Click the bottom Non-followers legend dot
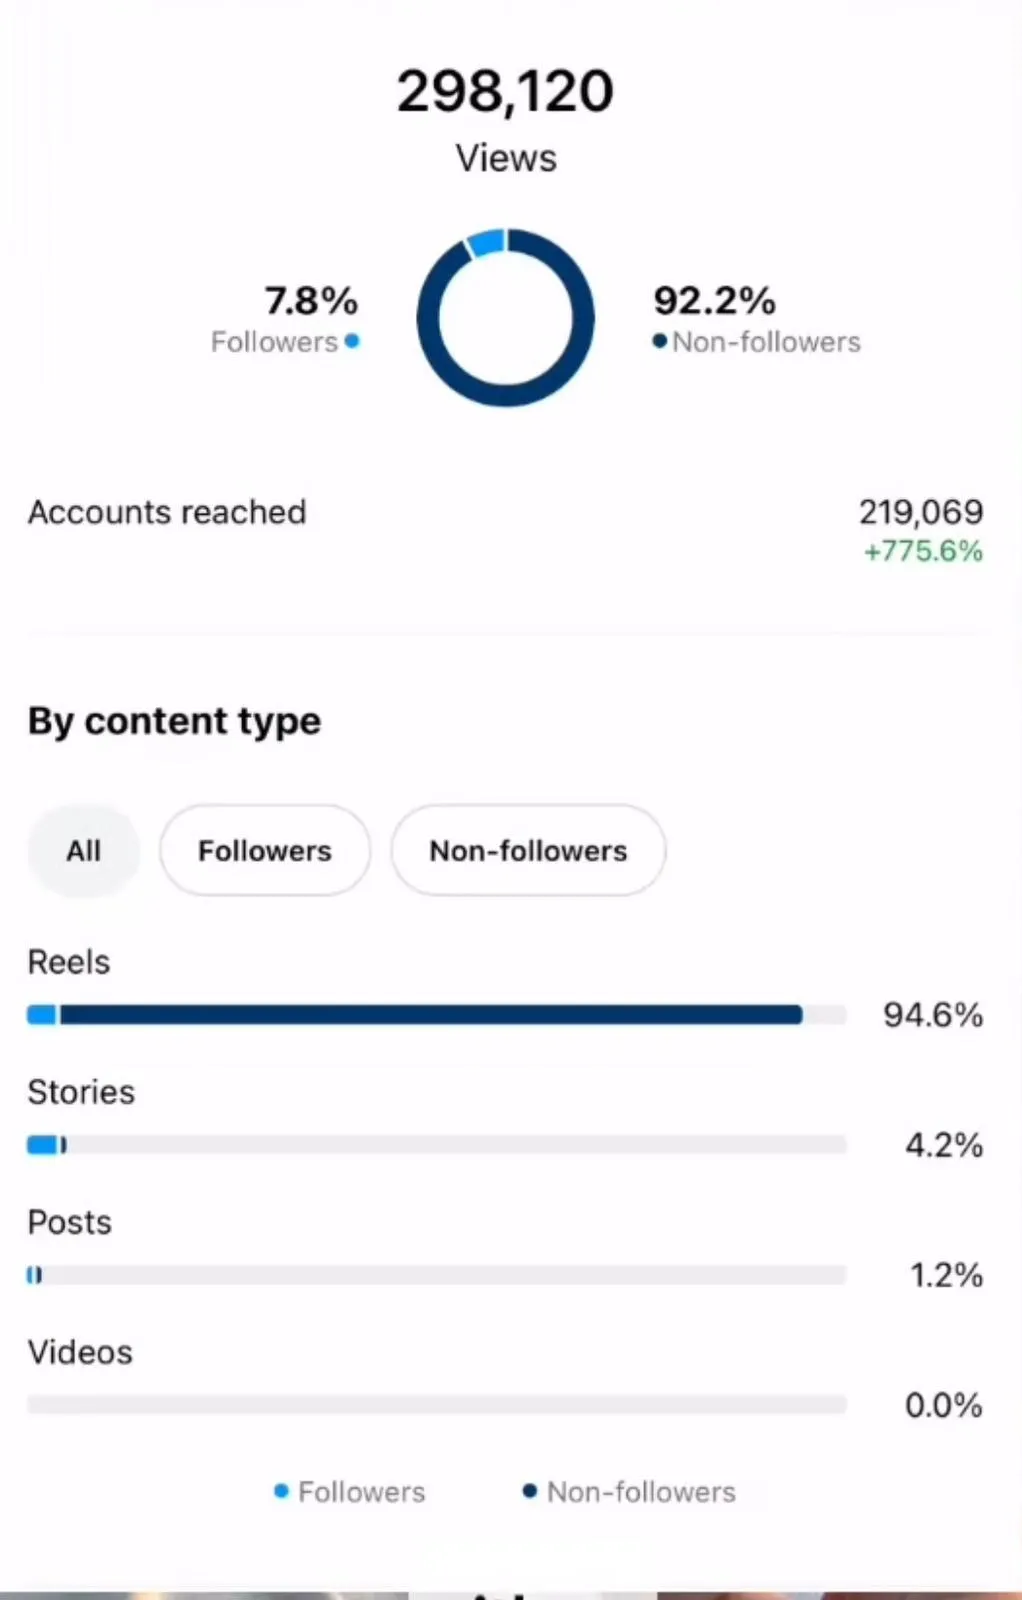This screenshot has width=1022, height=1600. coord(530,1491)
